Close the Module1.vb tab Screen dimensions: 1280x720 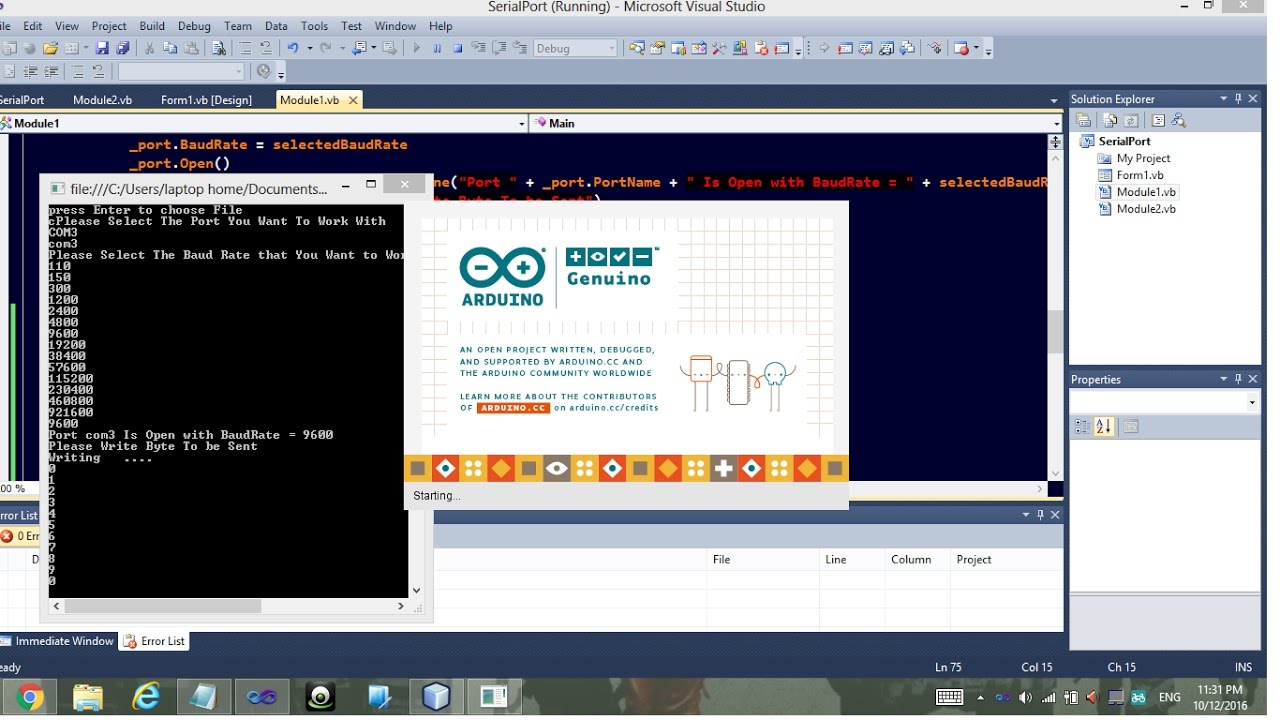point(352,100)
